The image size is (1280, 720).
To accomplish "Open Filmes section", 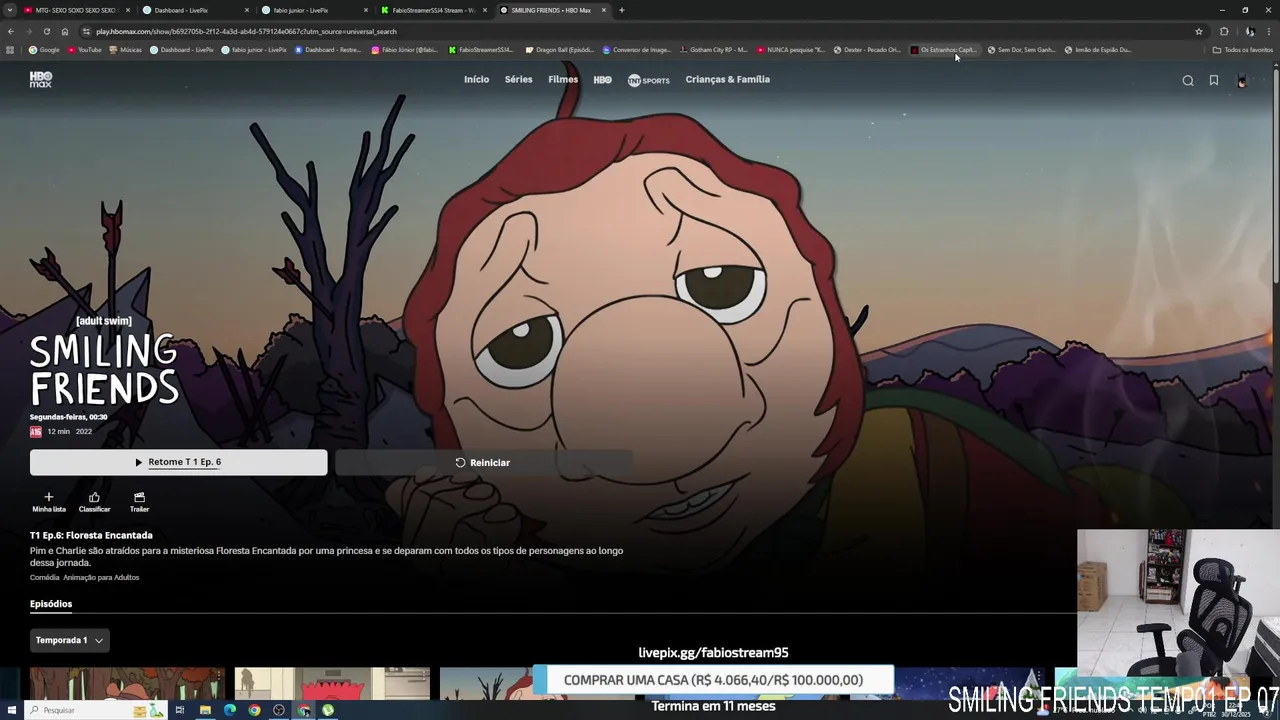I will pos(563,80).
